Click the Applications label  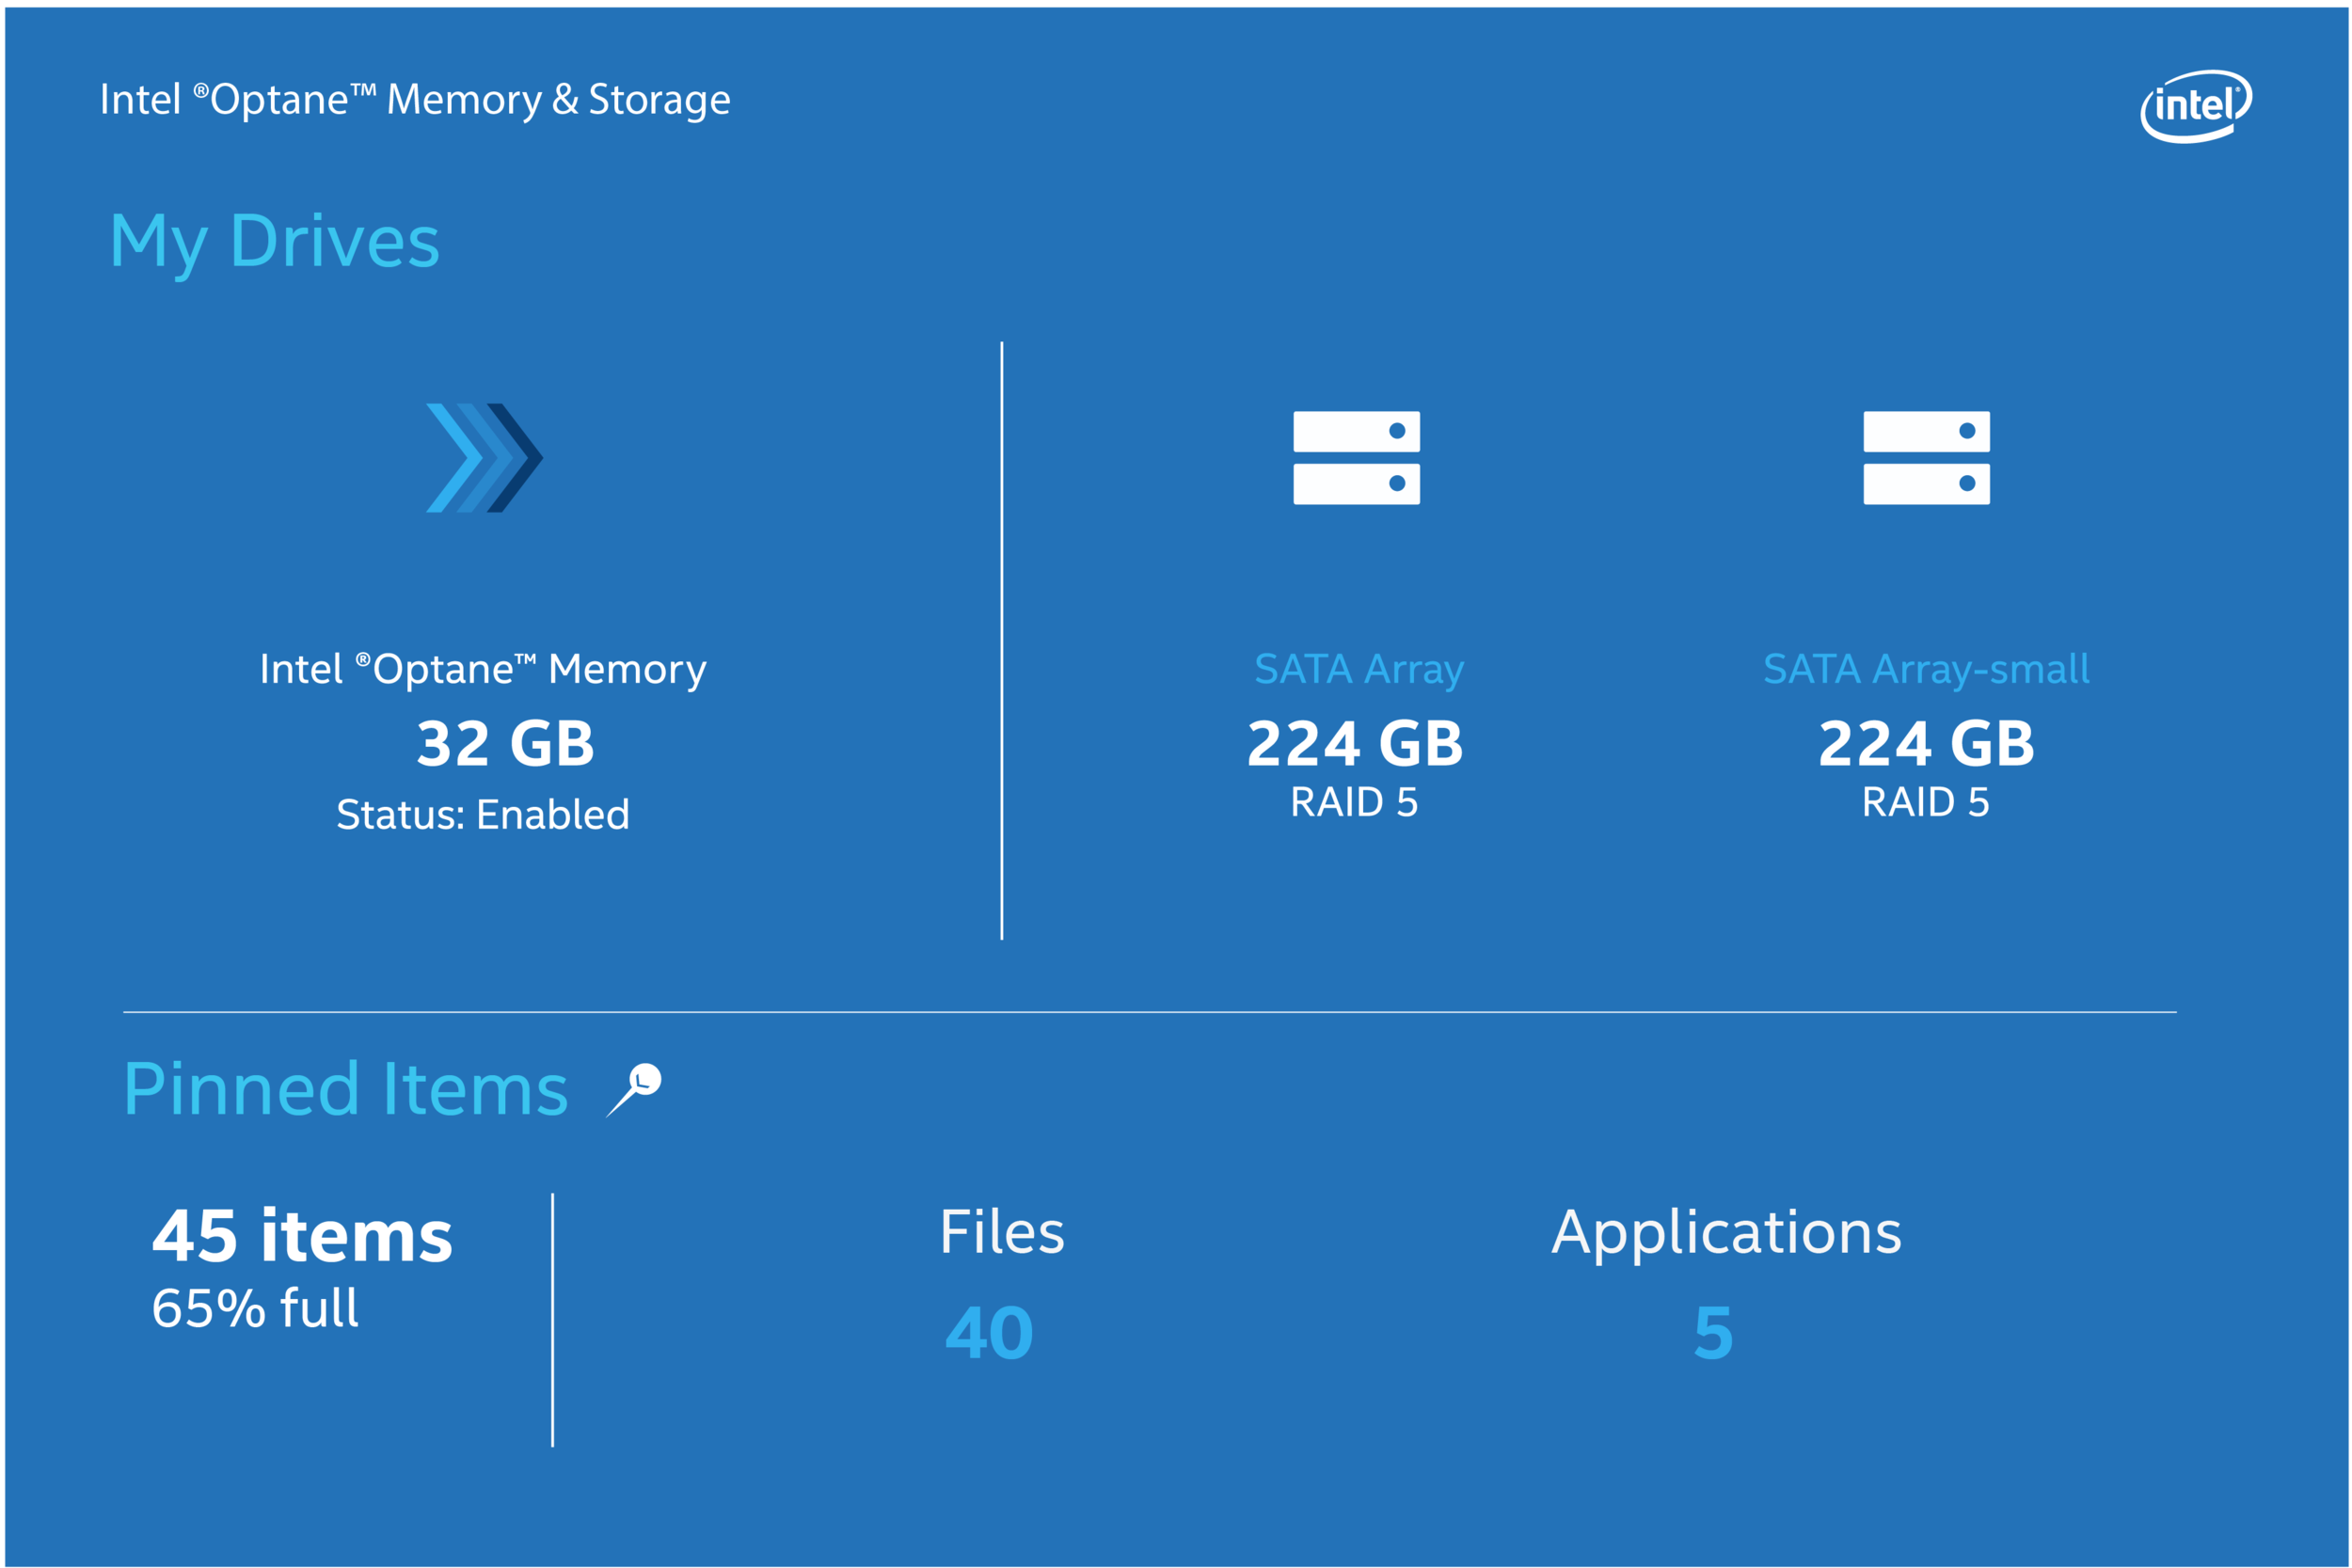click(x=1726, y=1232)
